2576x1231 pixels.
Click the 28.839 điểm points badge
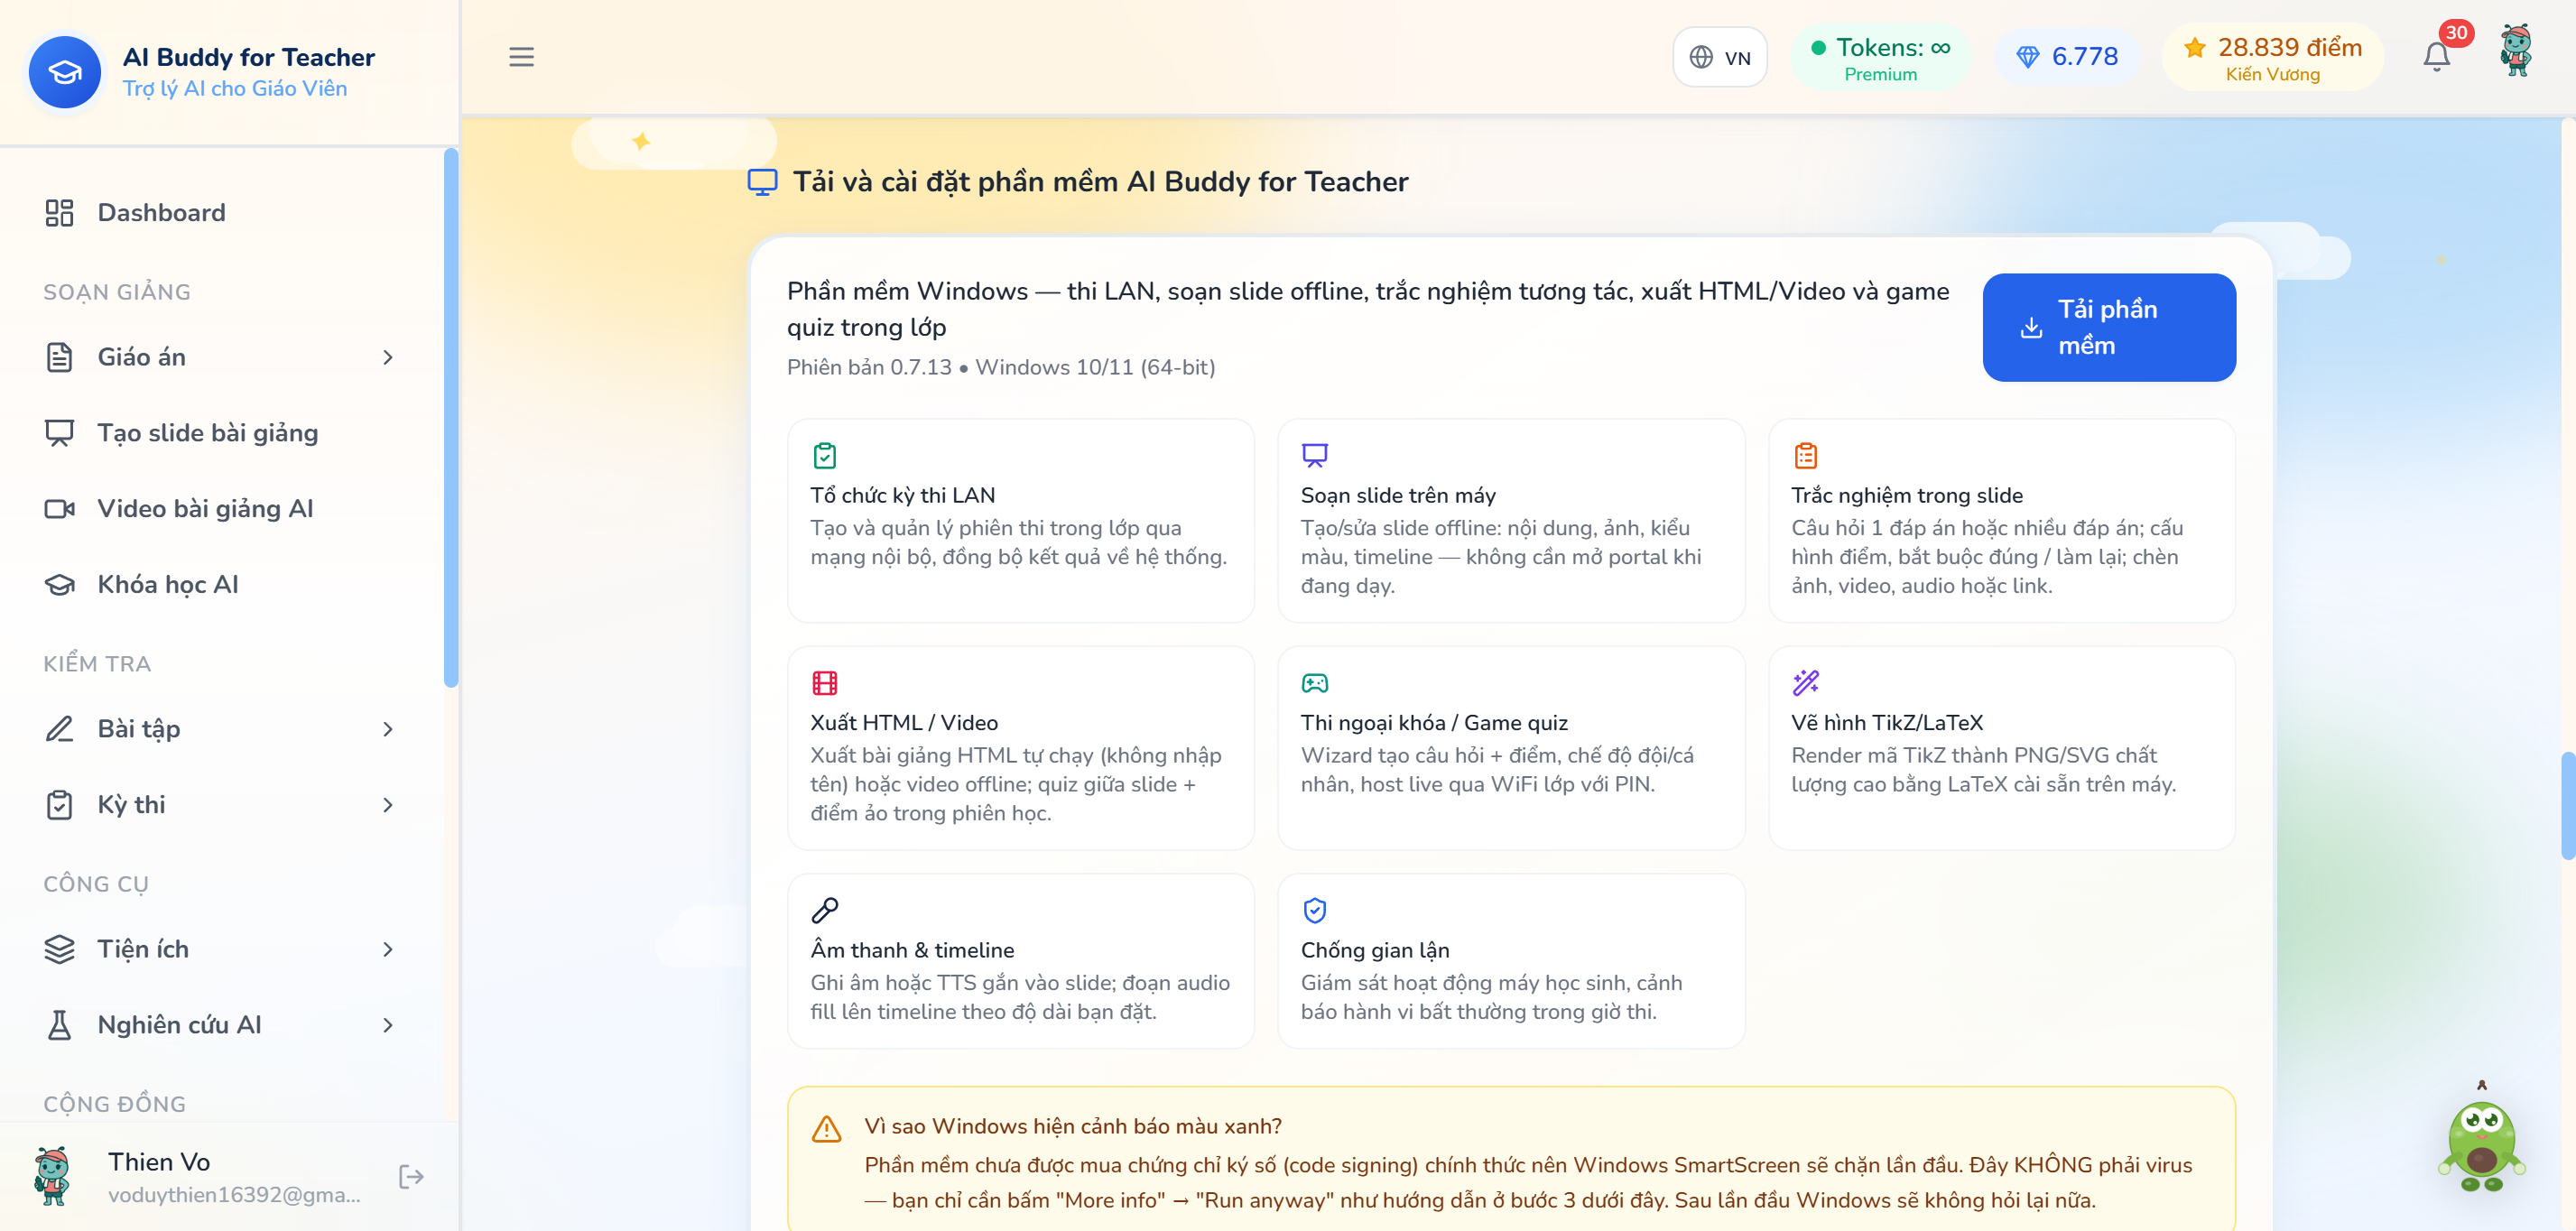click(x=2271, y=58)
